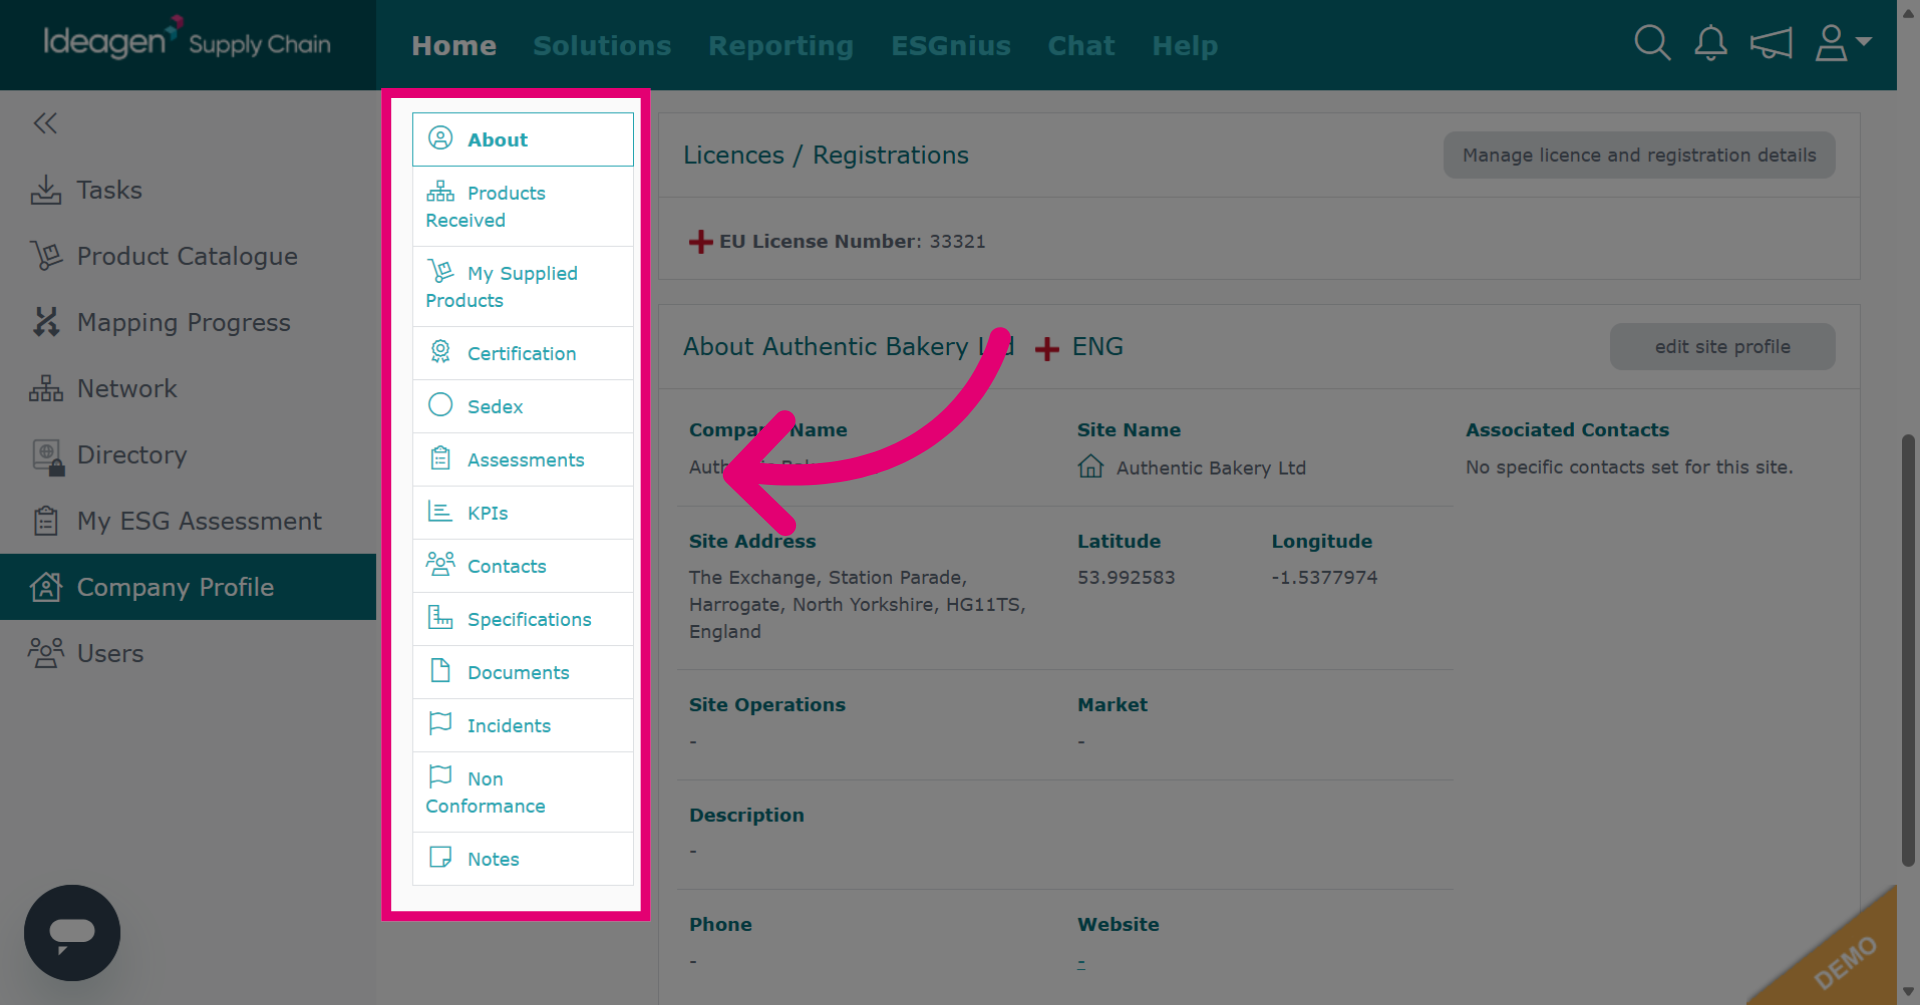
Task: Open the notifications bell
Action: [1711, 43]
